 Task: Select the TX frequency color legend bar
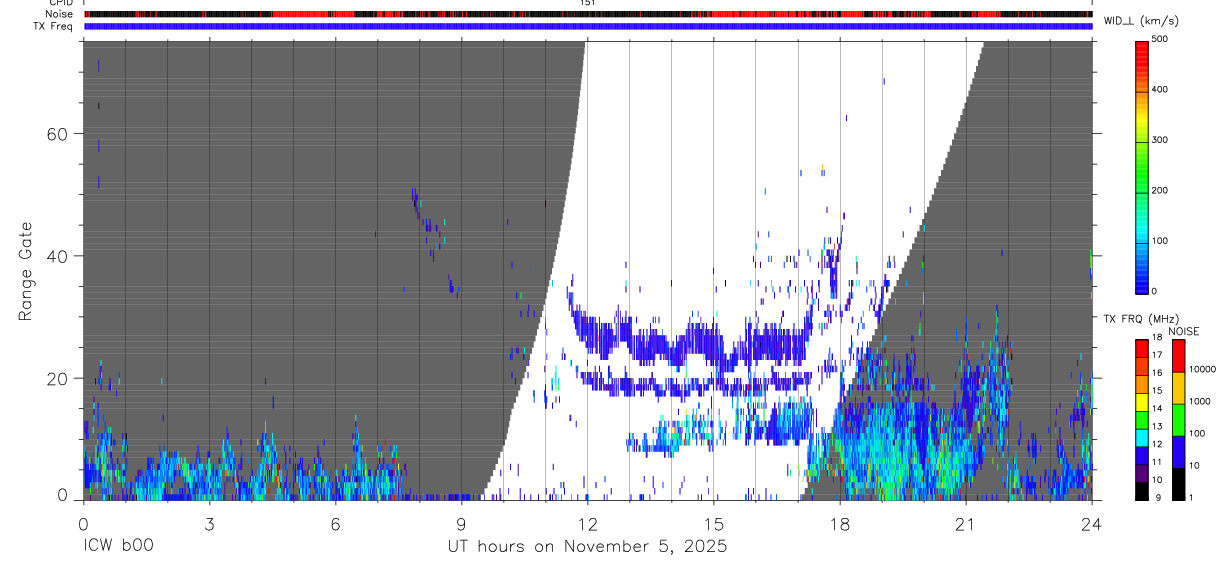[x=1141, y=420]
